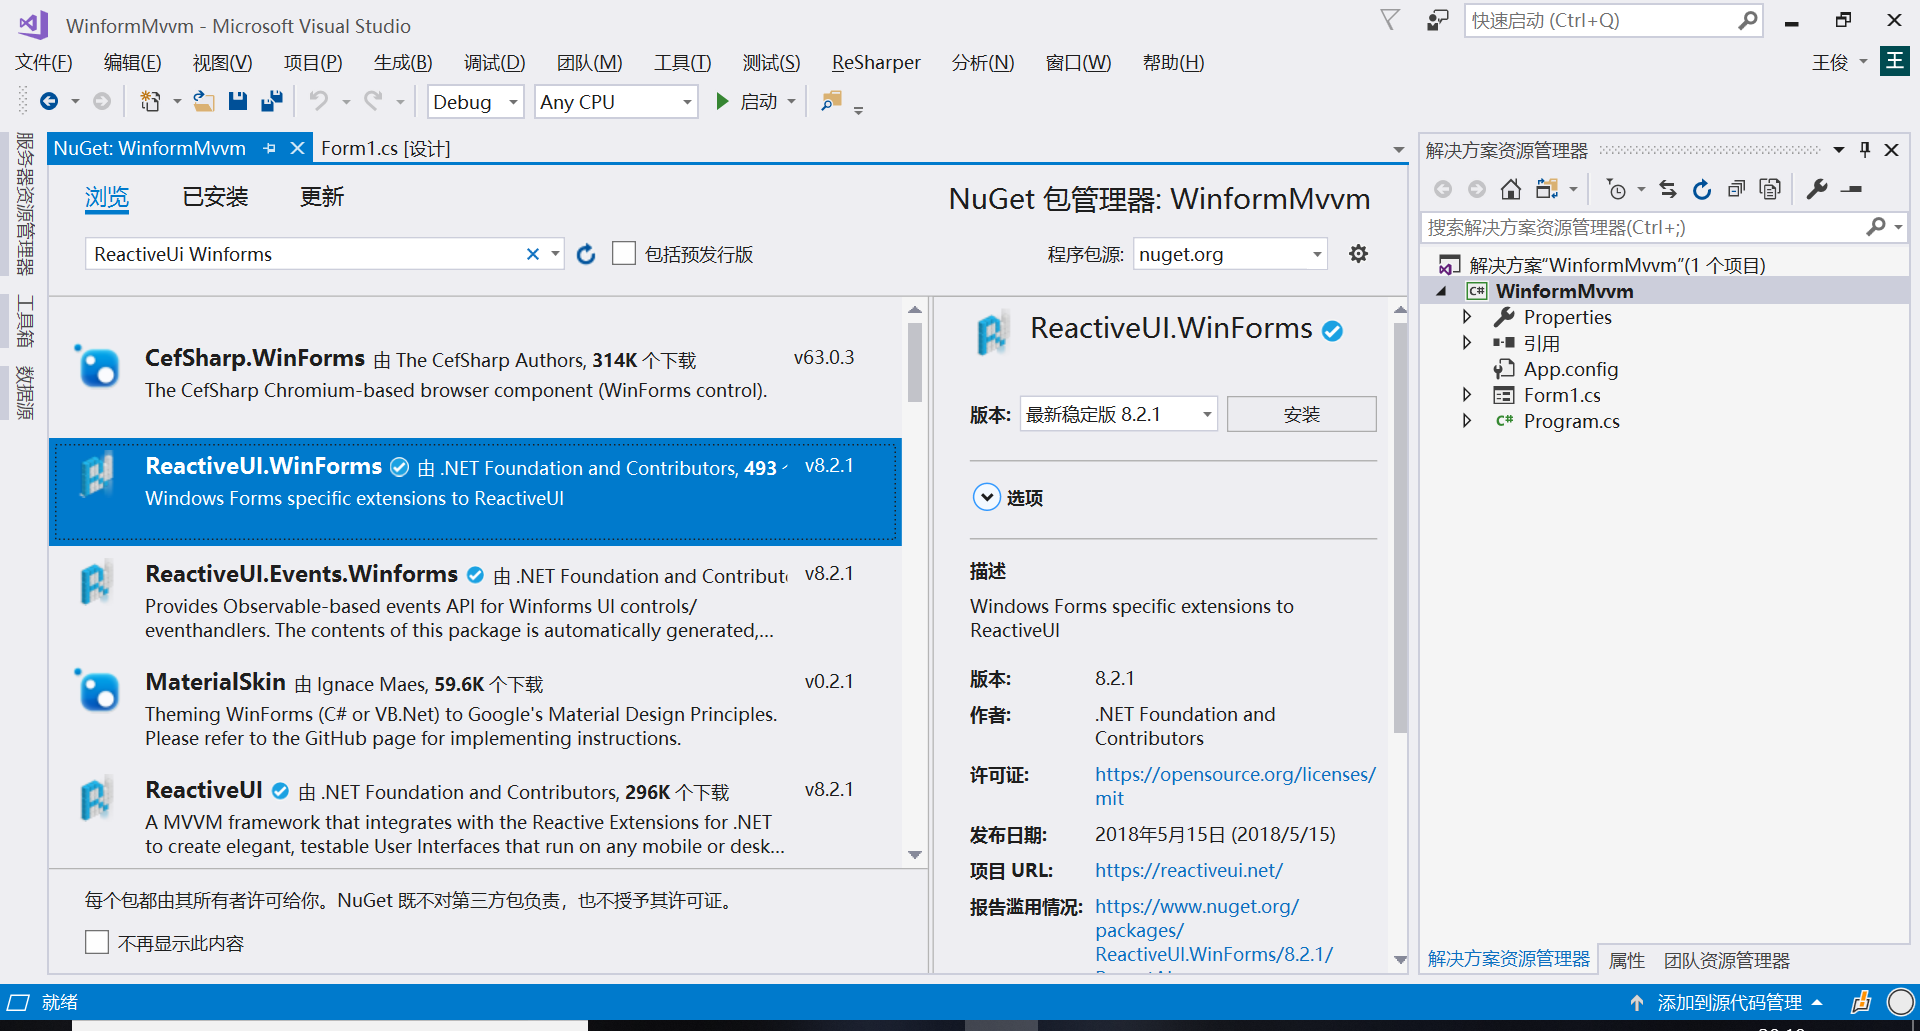Open the reactiveui.net project URL link

pos(1188,870)
